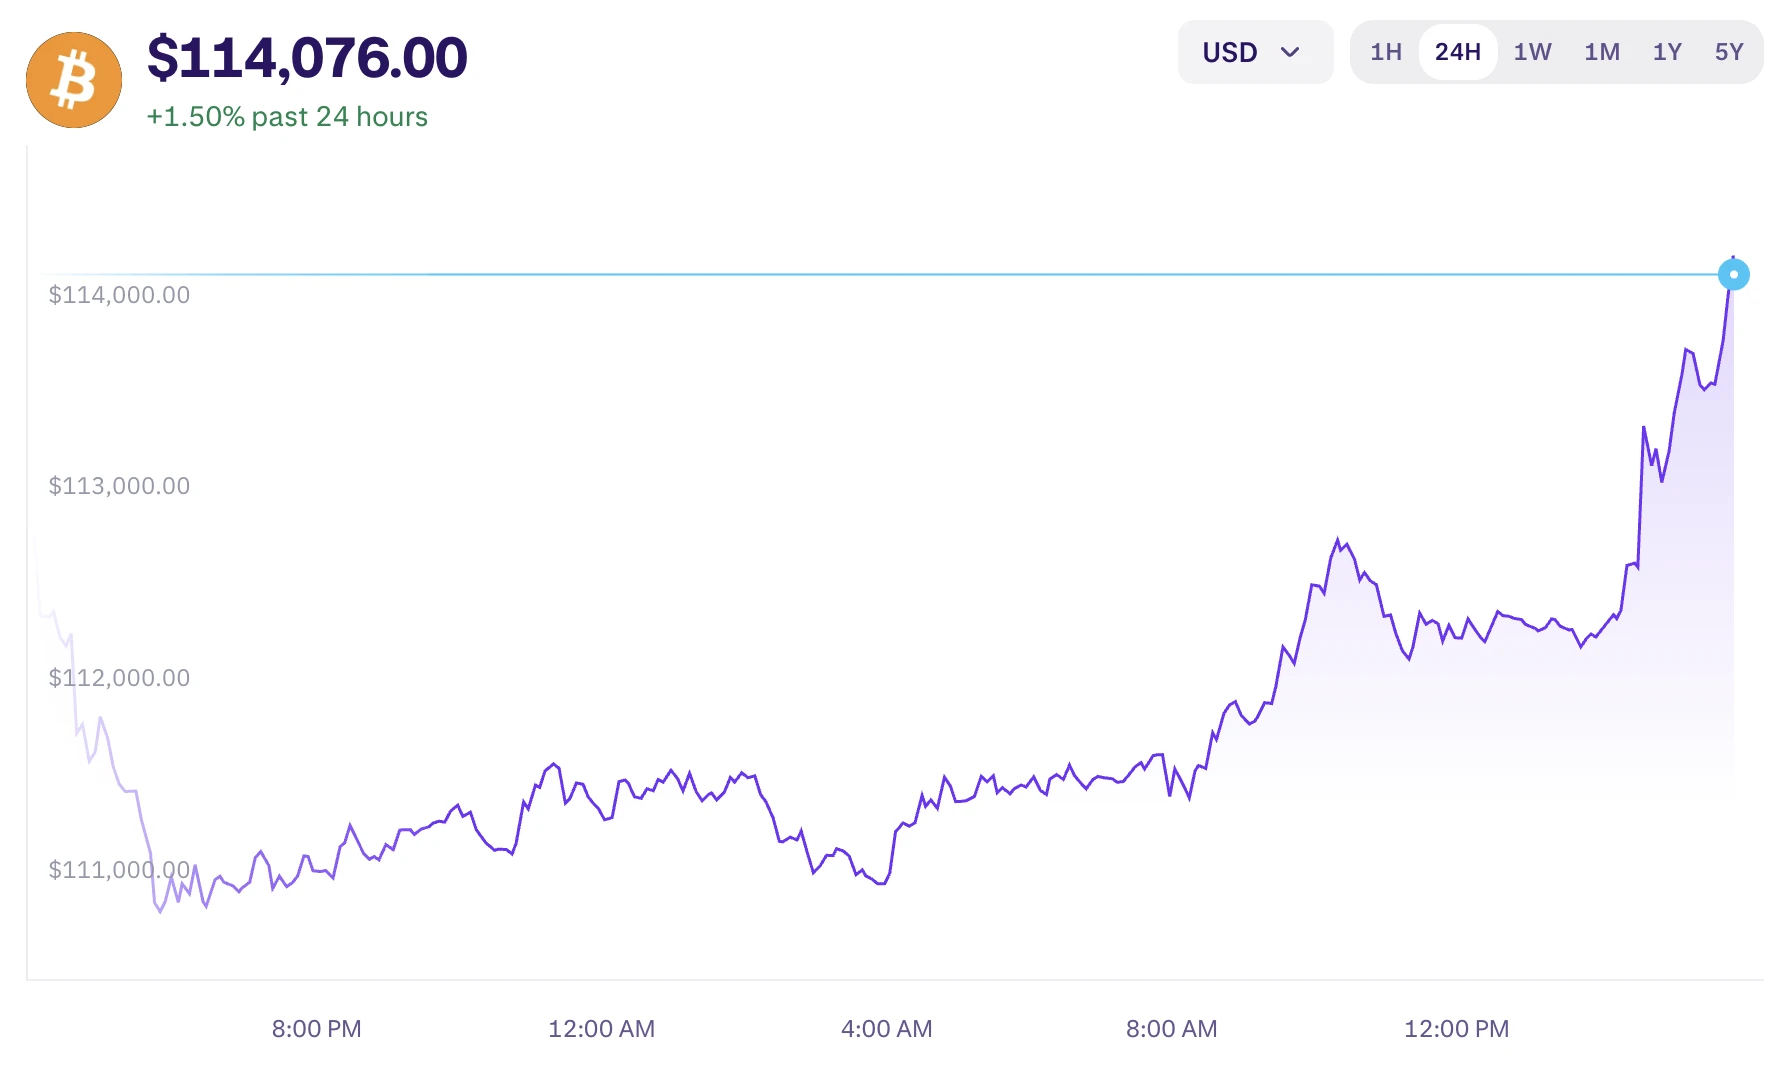The width and height of the screenshot is (1792, 1080).
Task: Click the +1.50% past 24 hours text
Action: [287, 117]
